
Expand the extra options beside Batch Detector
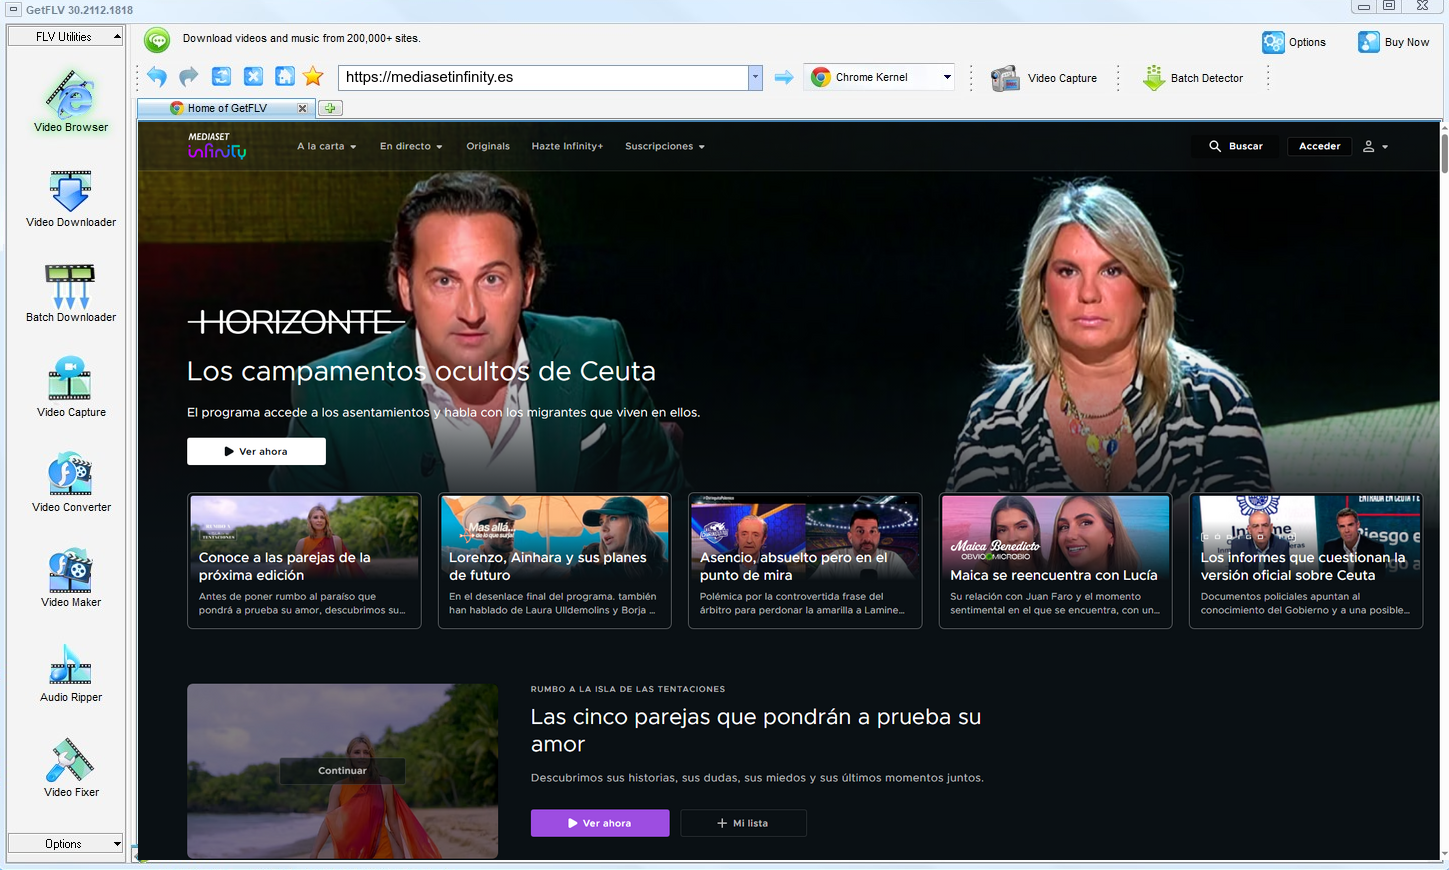click(x=1268, y=78)
